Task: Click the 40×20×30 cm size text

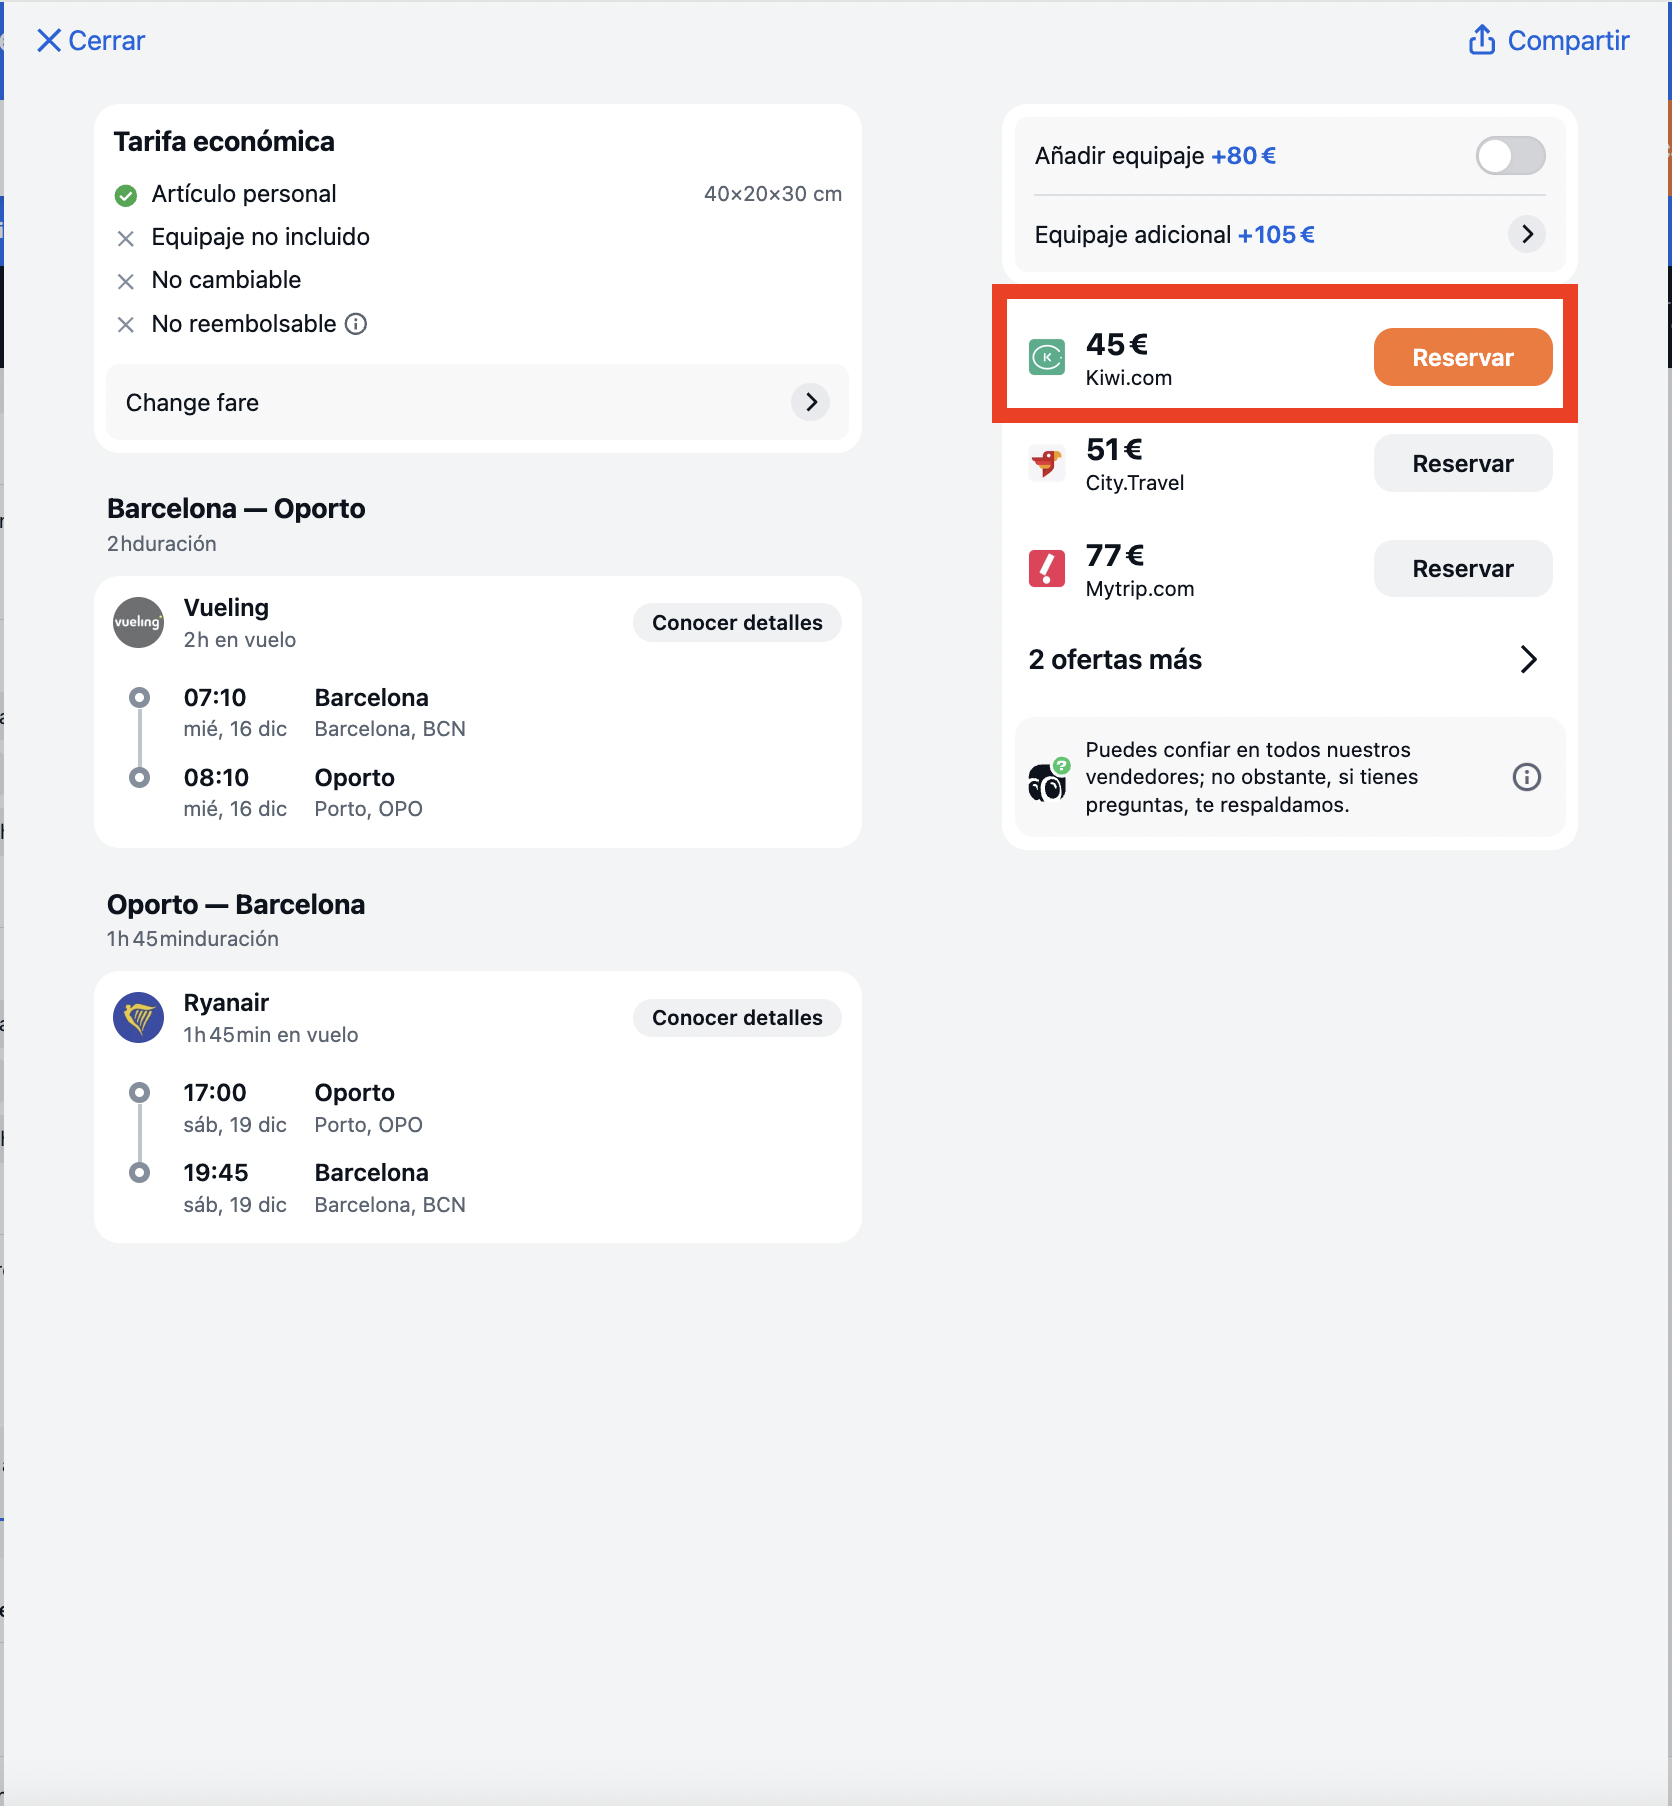Action: 772,194
